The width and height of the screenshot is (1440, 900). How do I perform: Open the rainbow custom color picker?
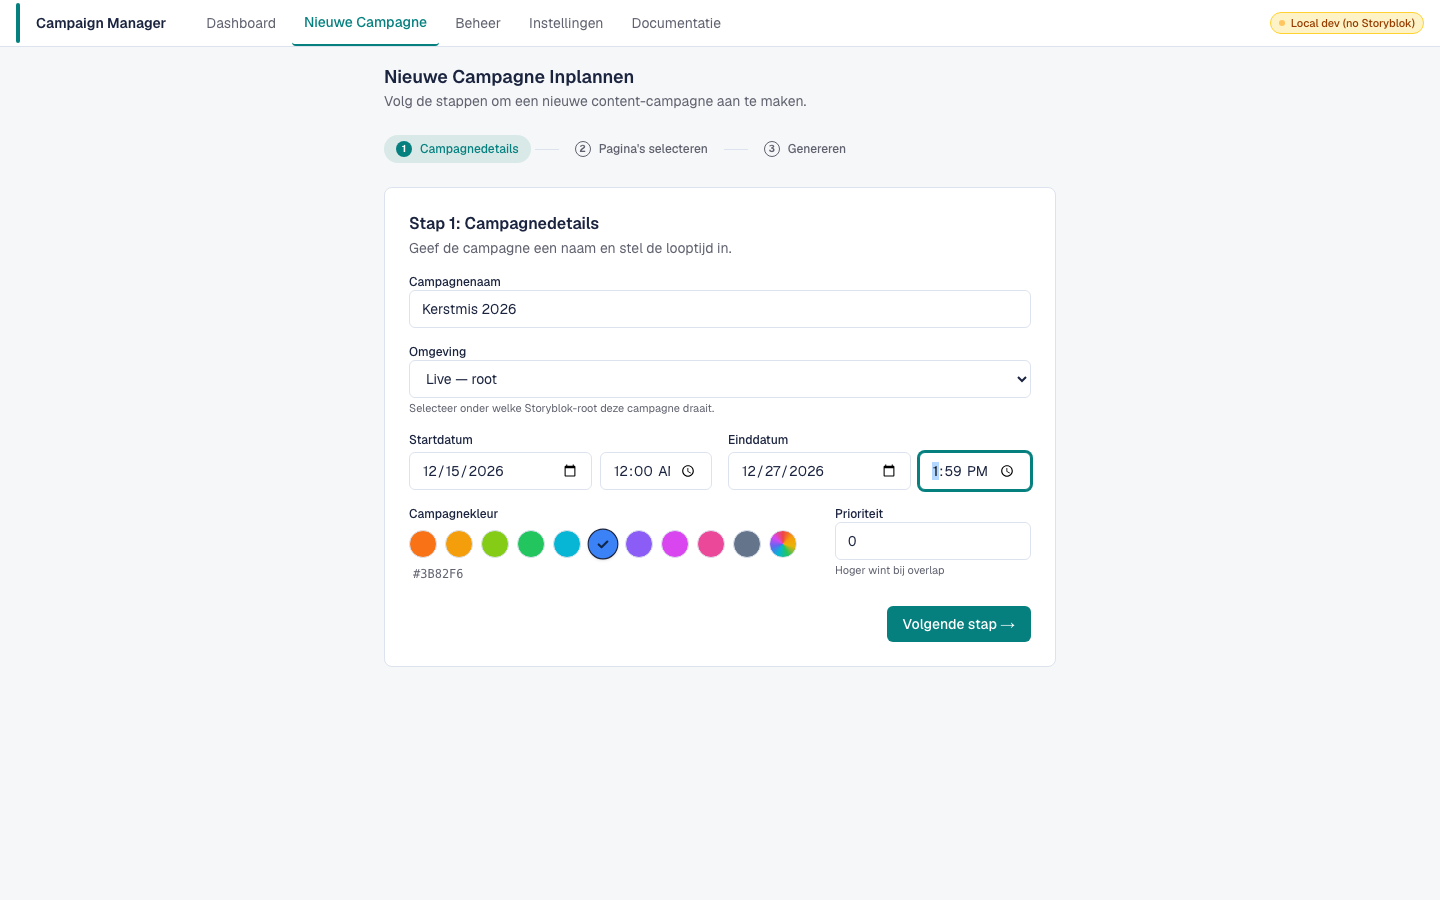point(783,544)
